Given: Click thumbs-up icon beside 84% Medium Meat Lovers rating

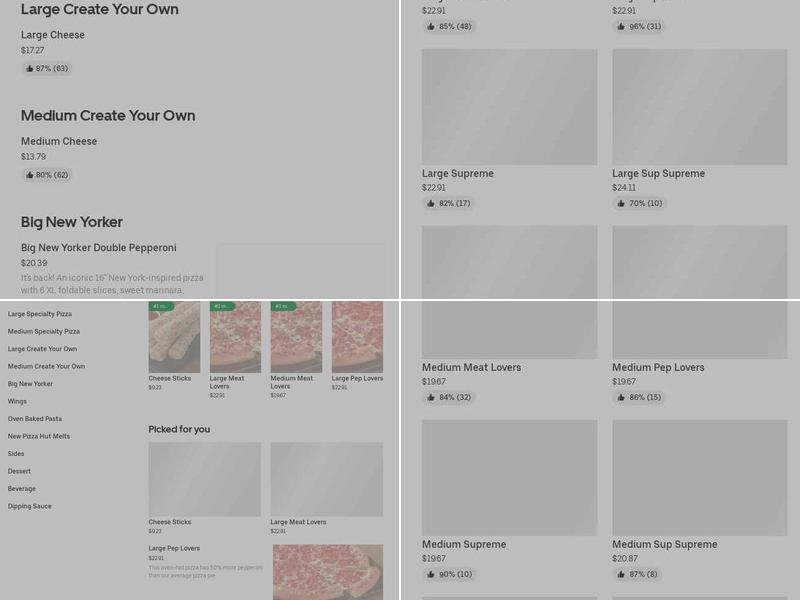Looking at the screenshot, I should (x=431, y=397).
